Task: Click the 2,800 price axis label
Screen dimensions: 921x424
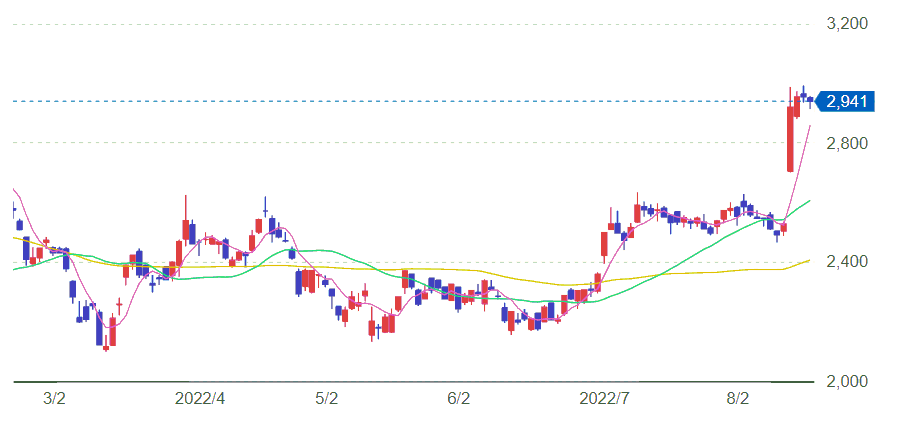Action: [x=847, y=143]
